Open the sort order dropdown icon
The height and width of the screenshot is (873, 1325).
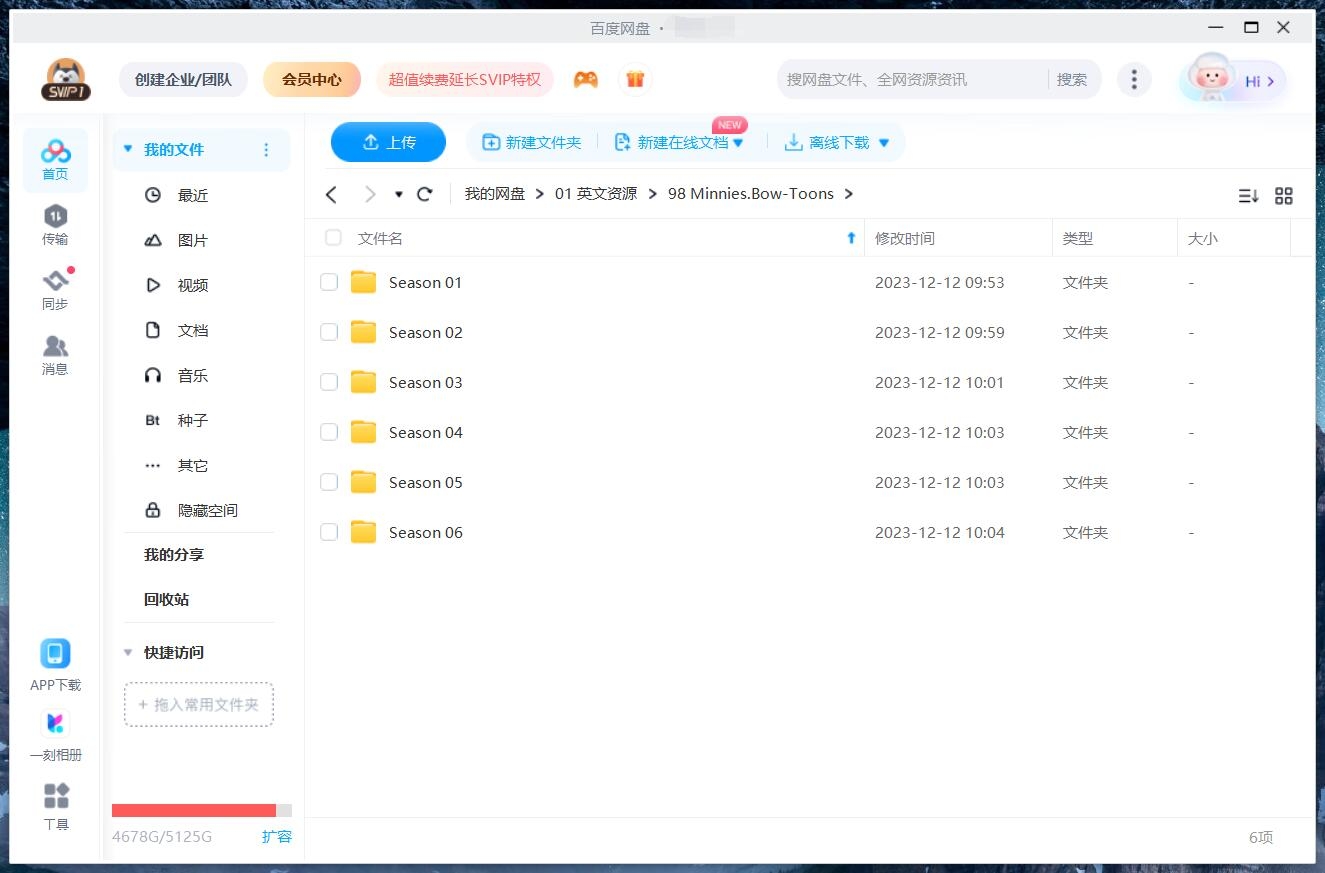tap(1248, 196)
